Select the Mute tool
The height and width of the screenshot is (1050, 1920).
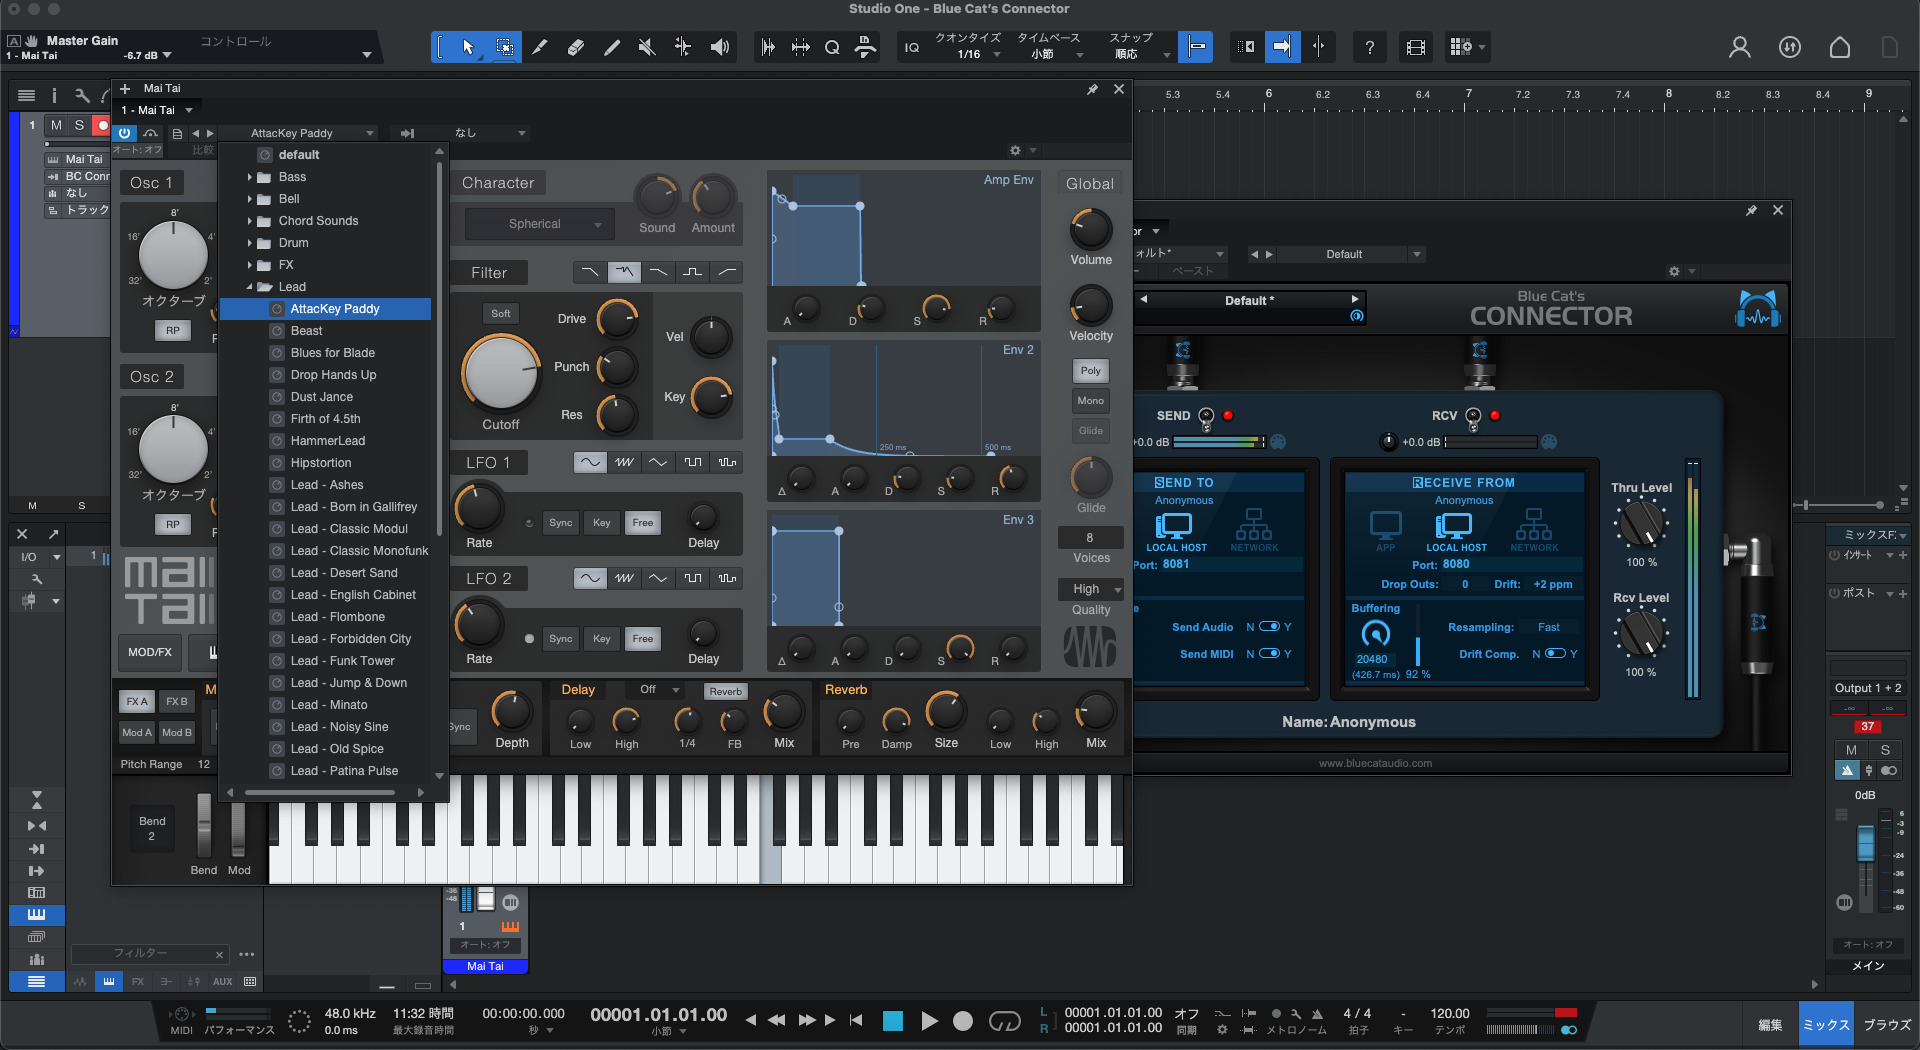pyautogui.click(x=647, y=47)
